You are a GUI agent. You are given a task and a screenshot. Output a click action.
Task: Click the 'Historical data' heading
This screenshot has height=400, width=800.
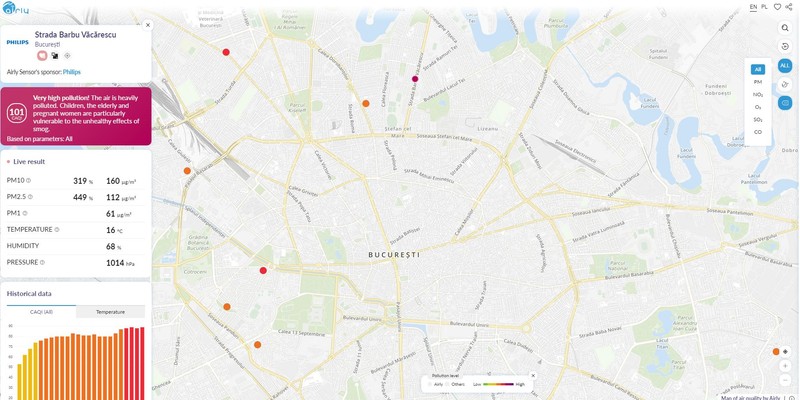click(x=29, y=293)
